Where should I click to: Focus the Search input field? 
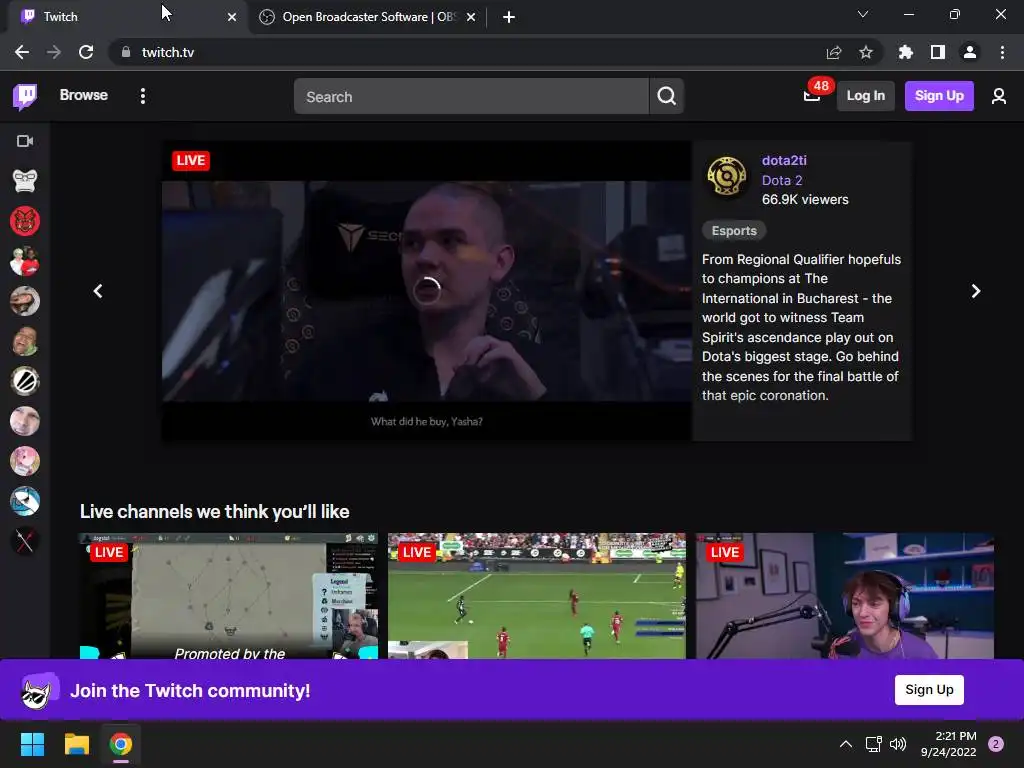(471, 97)
